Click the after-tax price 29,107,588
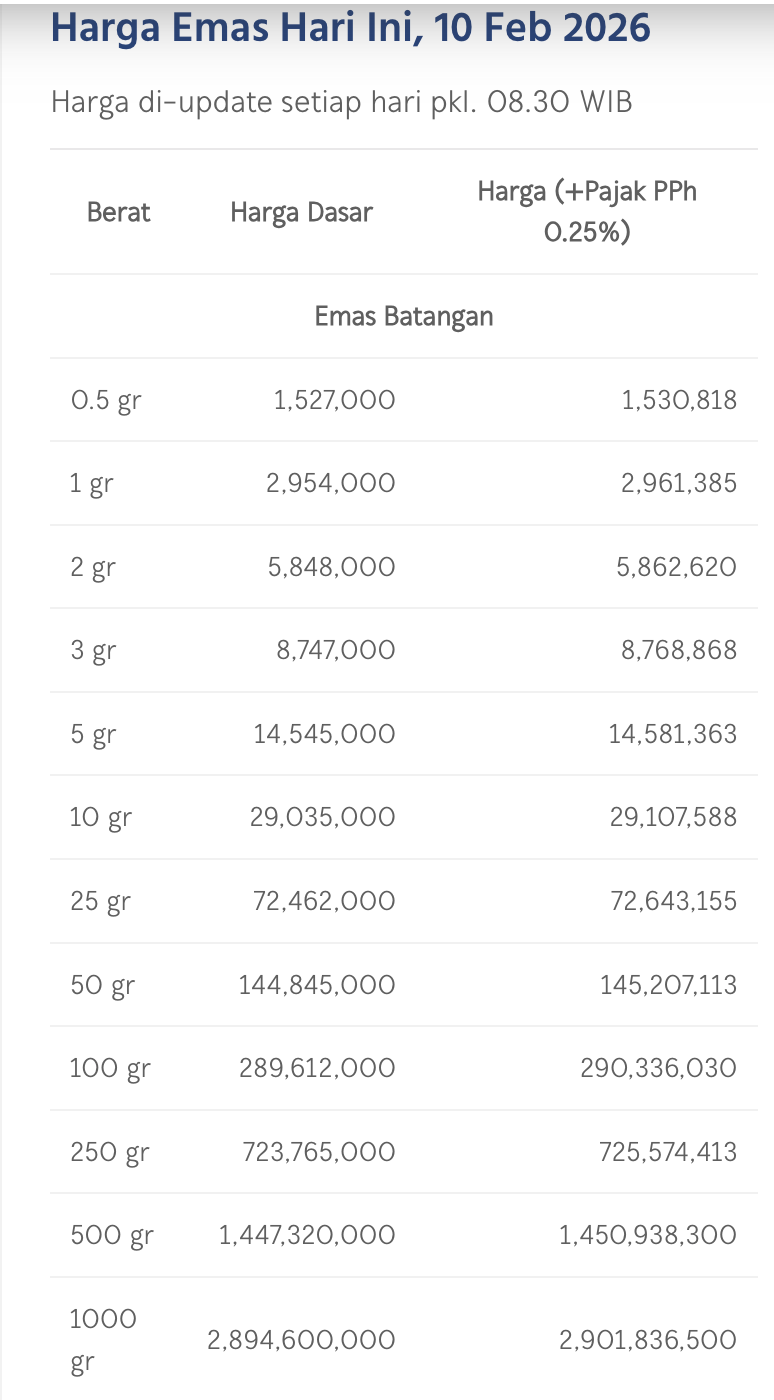Image resolution: width=774 pixels, height=1400 pixels. (x=673, y=818)
